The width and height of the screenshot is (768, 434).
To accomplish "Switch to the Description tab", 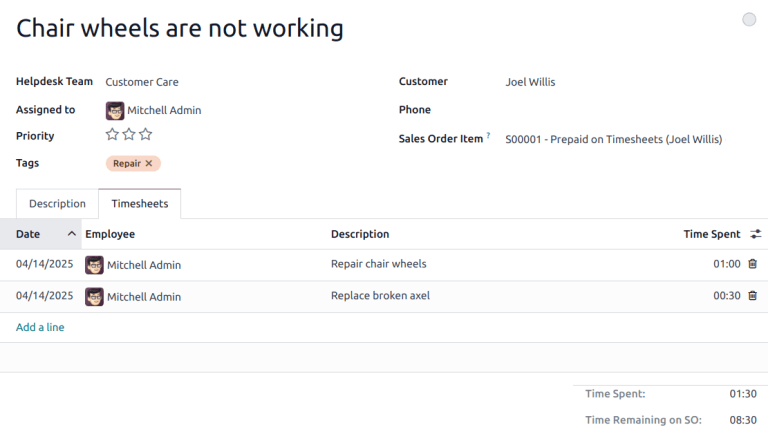I will (57, 204).
